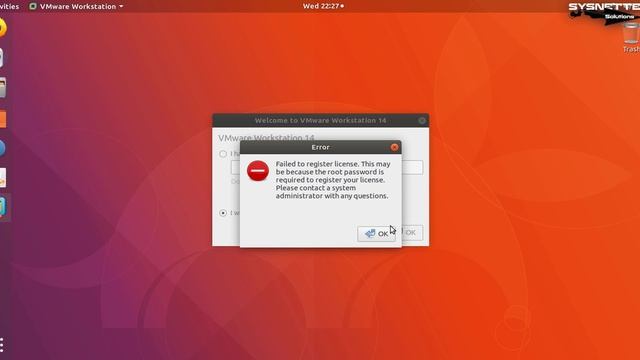This screenshot has height=360, width=640.
Task: Open the VMware Workstation app menu
Action: coord(76,6)
